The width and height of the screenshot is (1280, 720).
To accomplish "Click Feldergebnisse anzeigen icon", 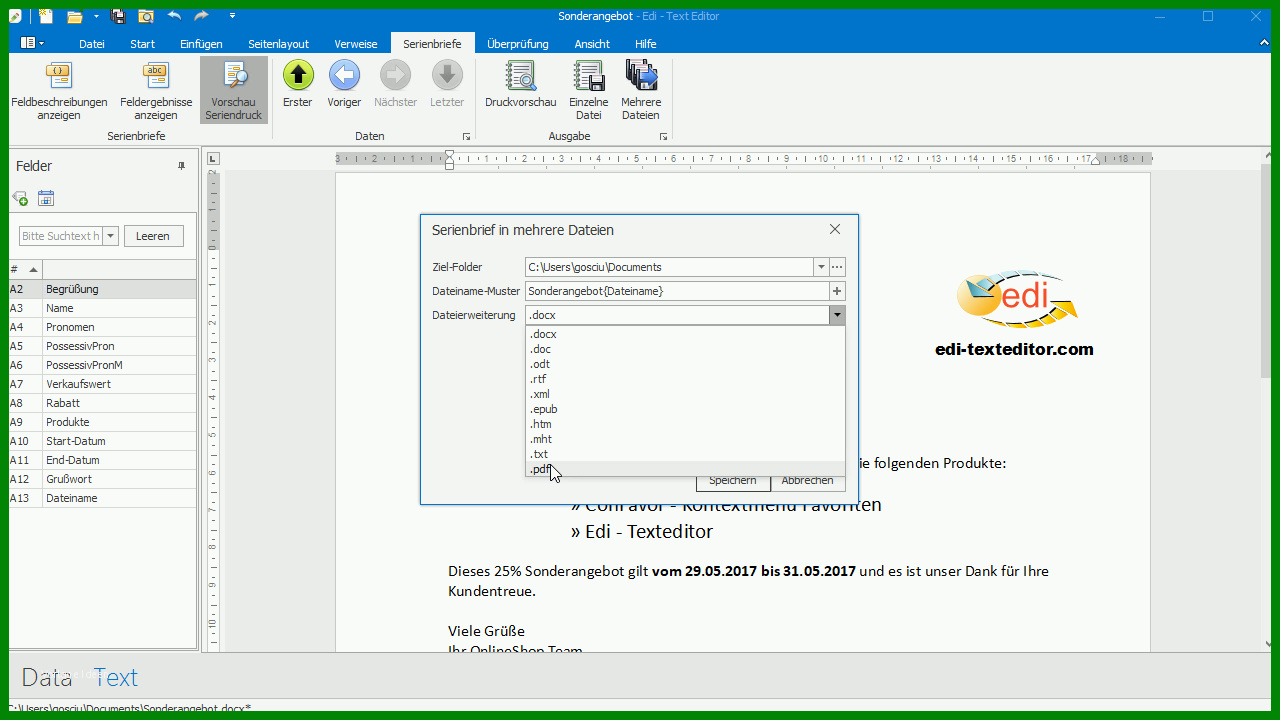I will point(156,75).
